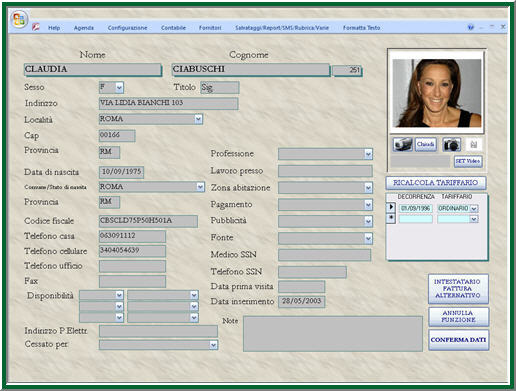Select the current tariffario record arrow marker
Screen dimensions: 516x391
tap(391, 207)
